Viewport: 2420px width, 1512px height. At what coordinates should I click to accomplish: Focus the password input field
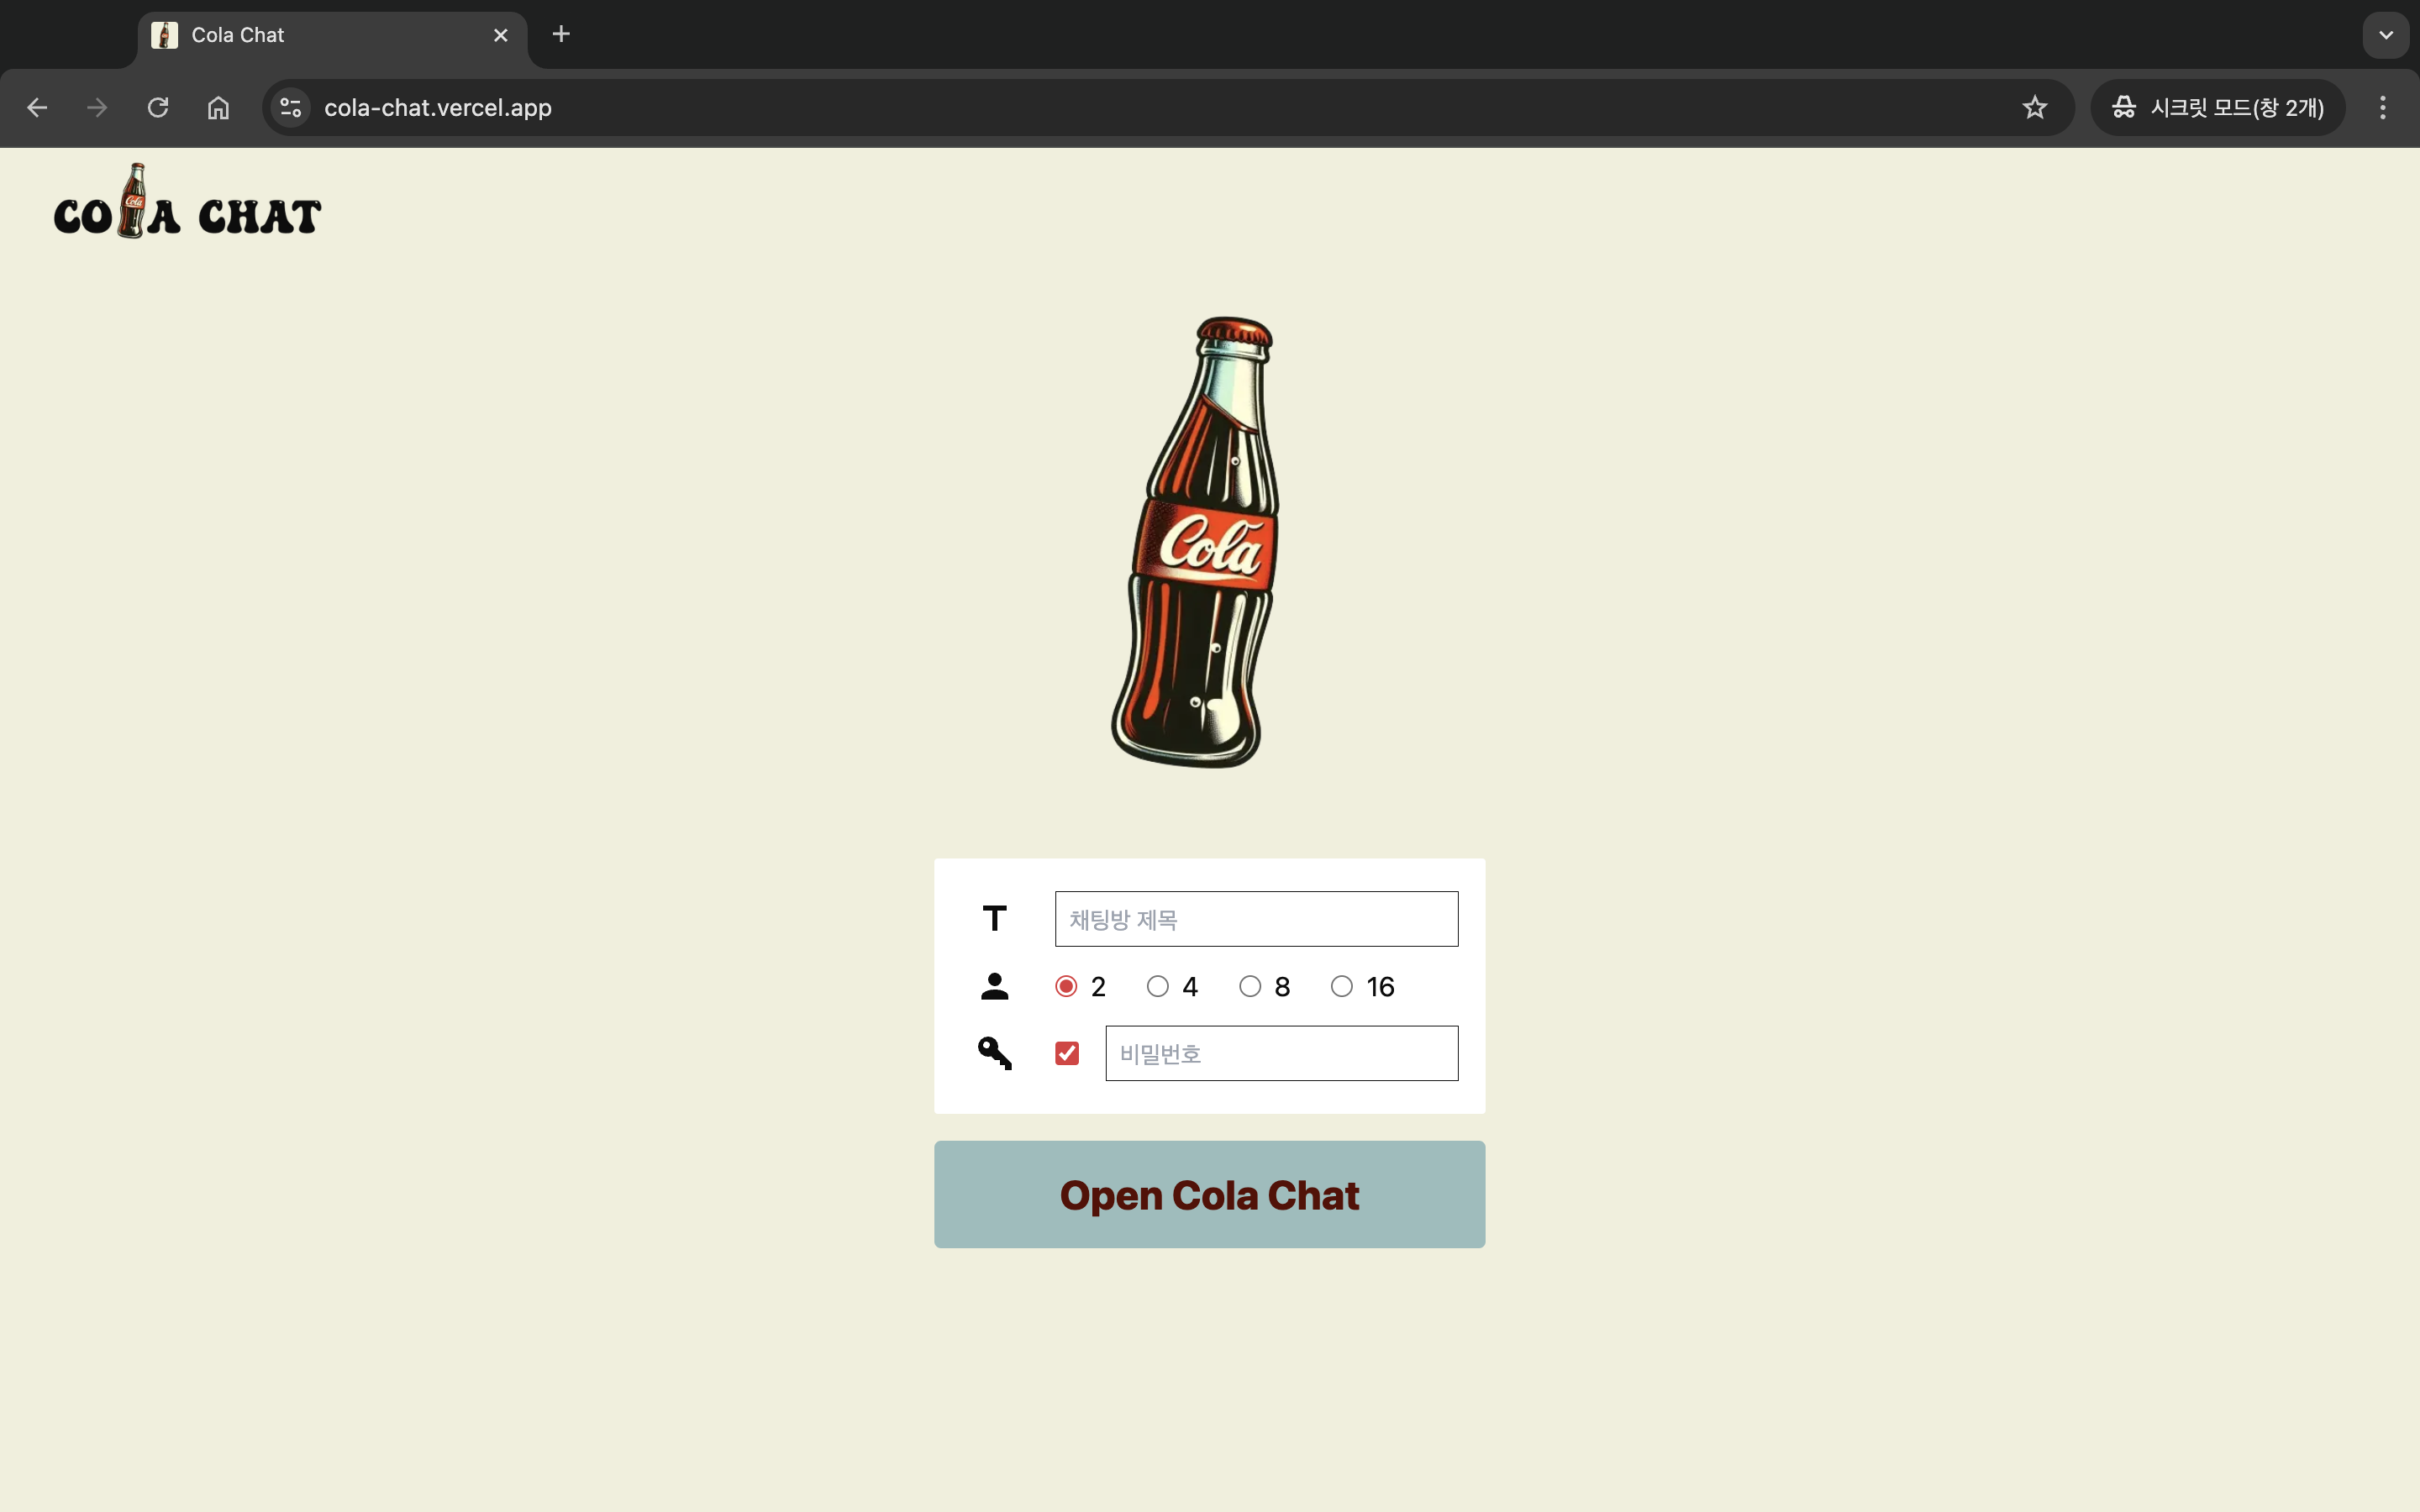(1281, 1053)
